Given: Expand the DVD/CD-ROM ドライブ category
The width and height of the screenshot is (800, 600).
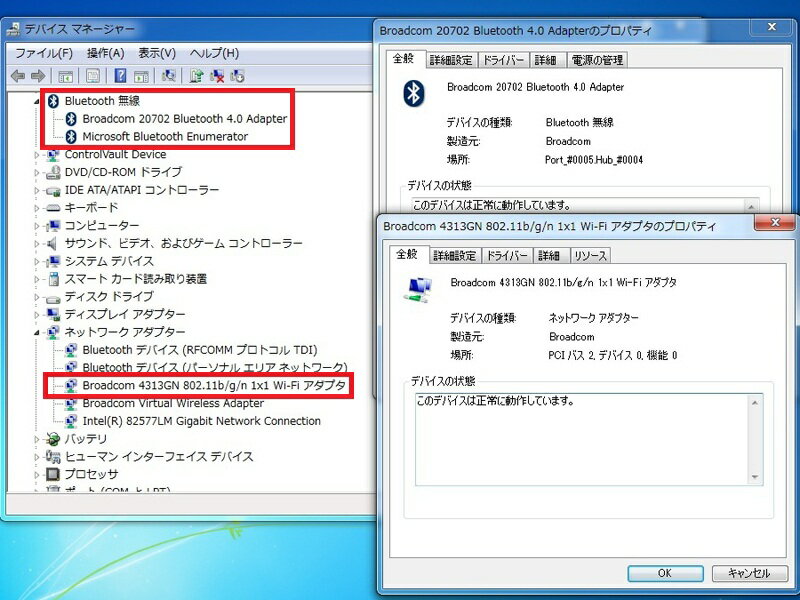Looking at the screenshot, I should 37,172.
